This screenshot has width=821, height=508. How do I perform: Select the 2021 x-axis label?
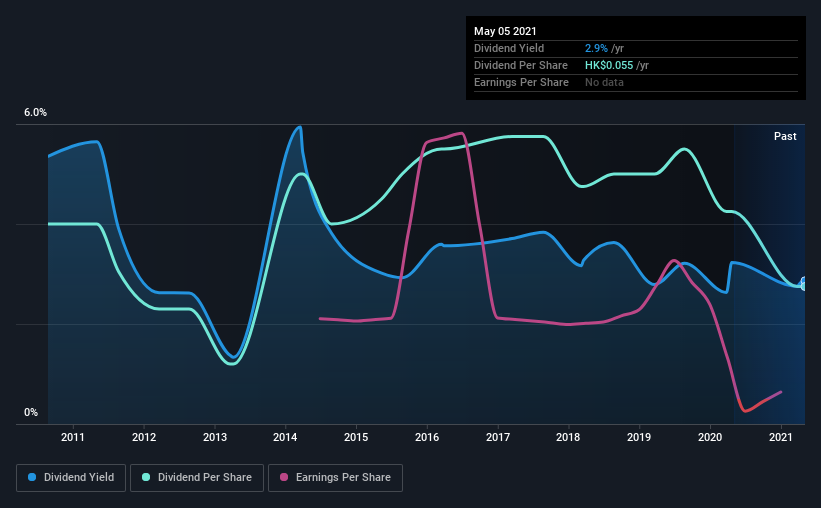(781, 437)
